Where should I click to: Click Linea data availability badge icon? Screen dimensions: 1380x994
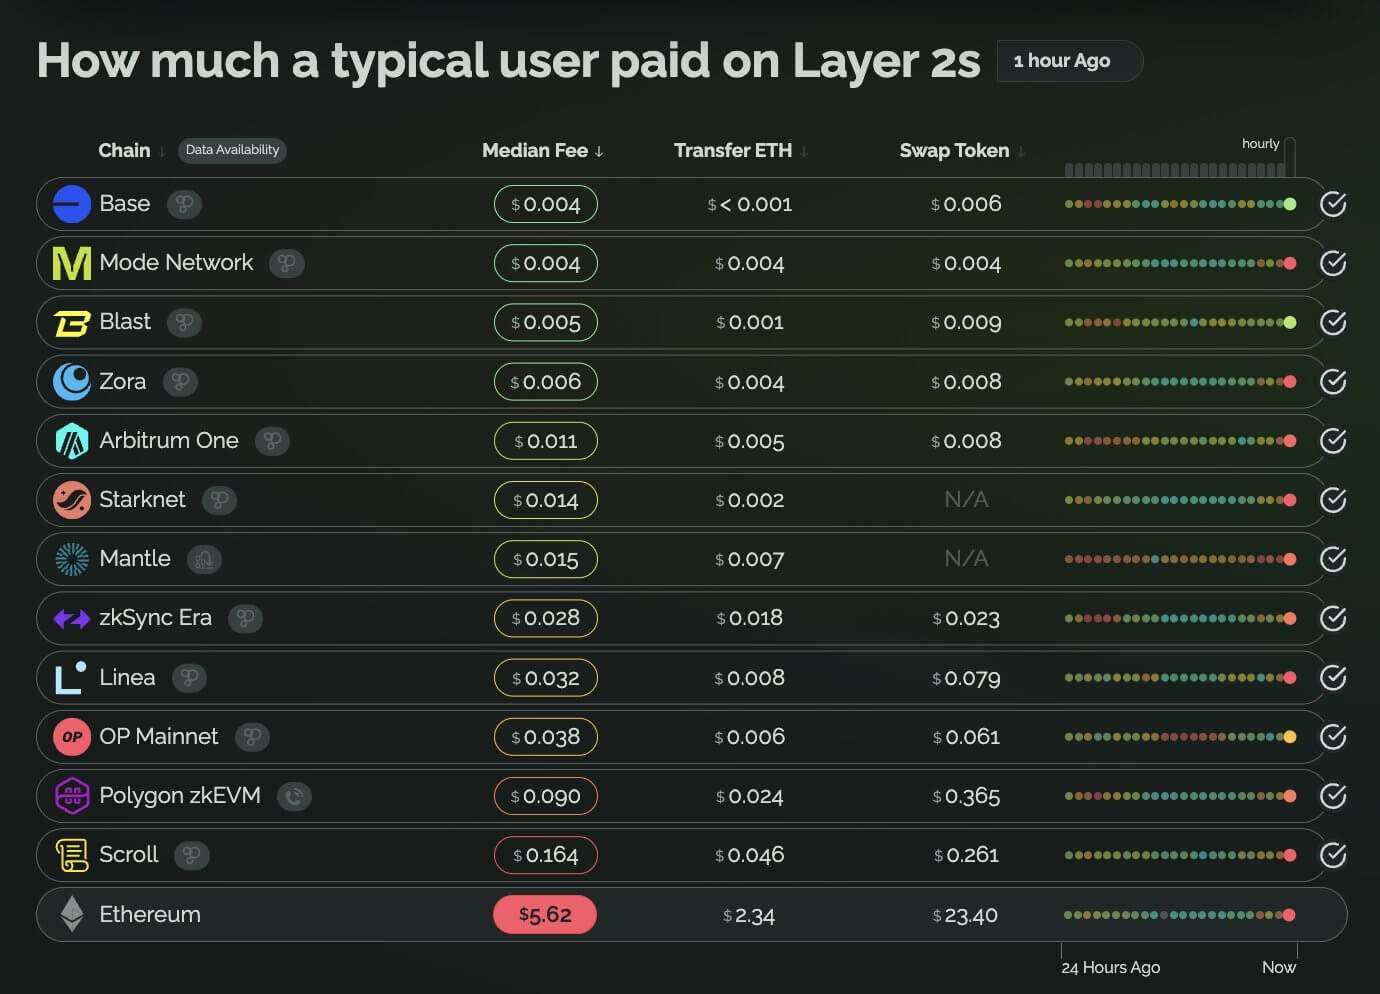click(189, 678)
